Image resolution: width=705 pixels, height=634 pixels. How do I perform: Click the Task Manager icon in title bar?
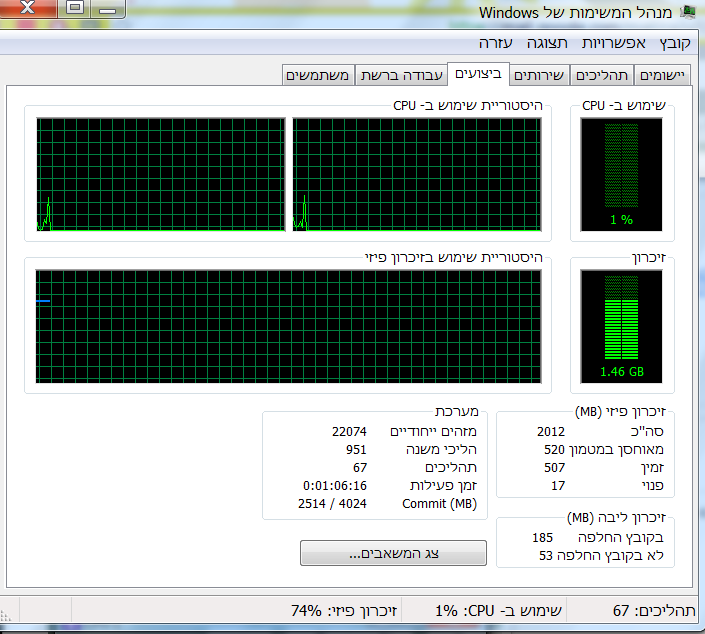[688, 12]
